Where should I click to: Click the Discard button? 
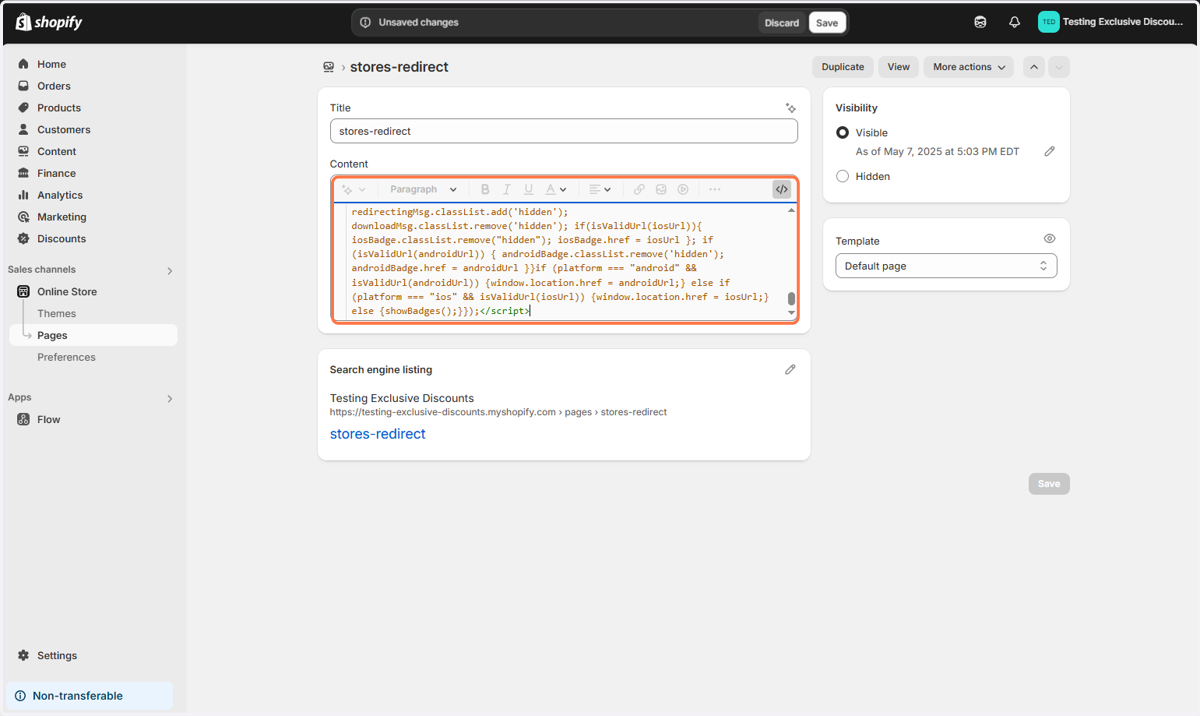point(782,23)
